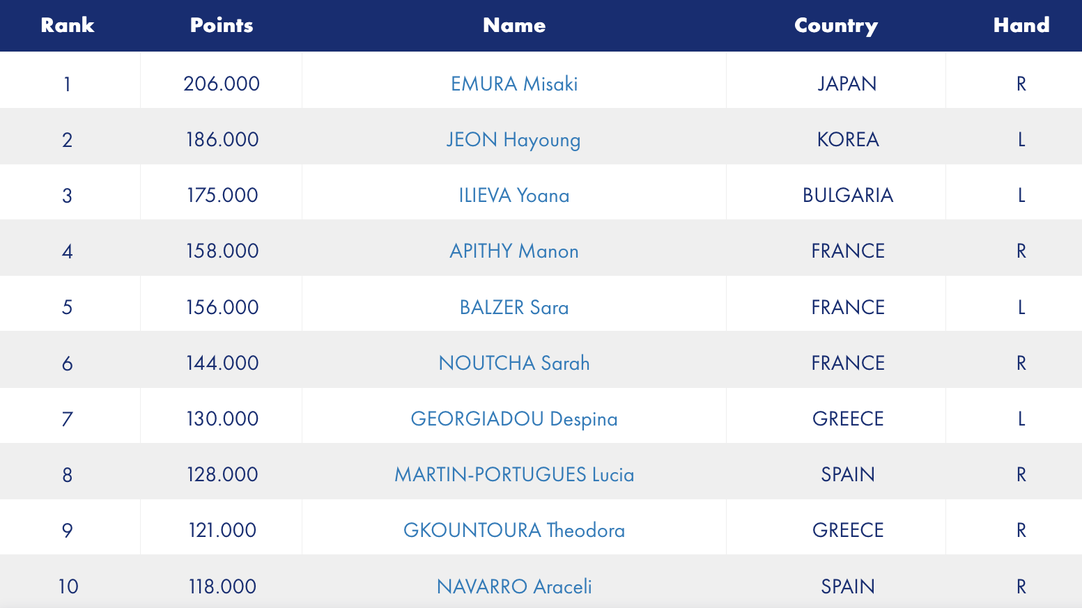Sort by the Country column header

(x=835, y=26)
